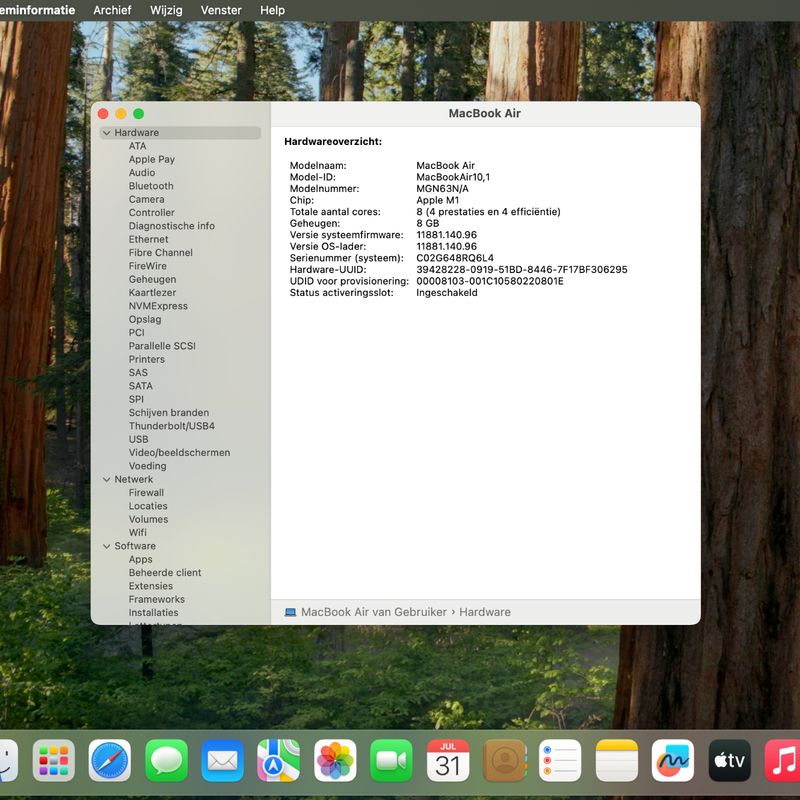The height and width of the screenshot is (800, 800).
Task: Open Apple TV app in Dock
Action: (x=730, y=760)
